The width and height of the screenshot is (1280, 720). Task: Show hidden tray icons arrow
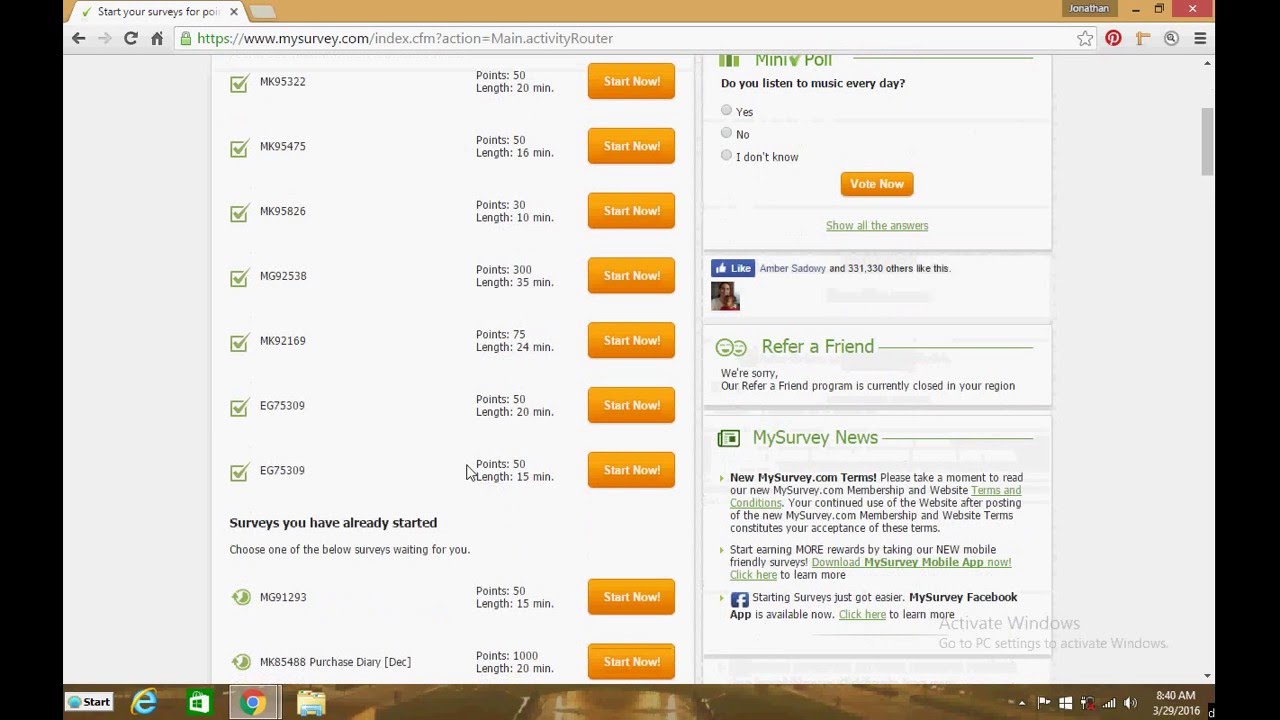tap(1022, 703)
